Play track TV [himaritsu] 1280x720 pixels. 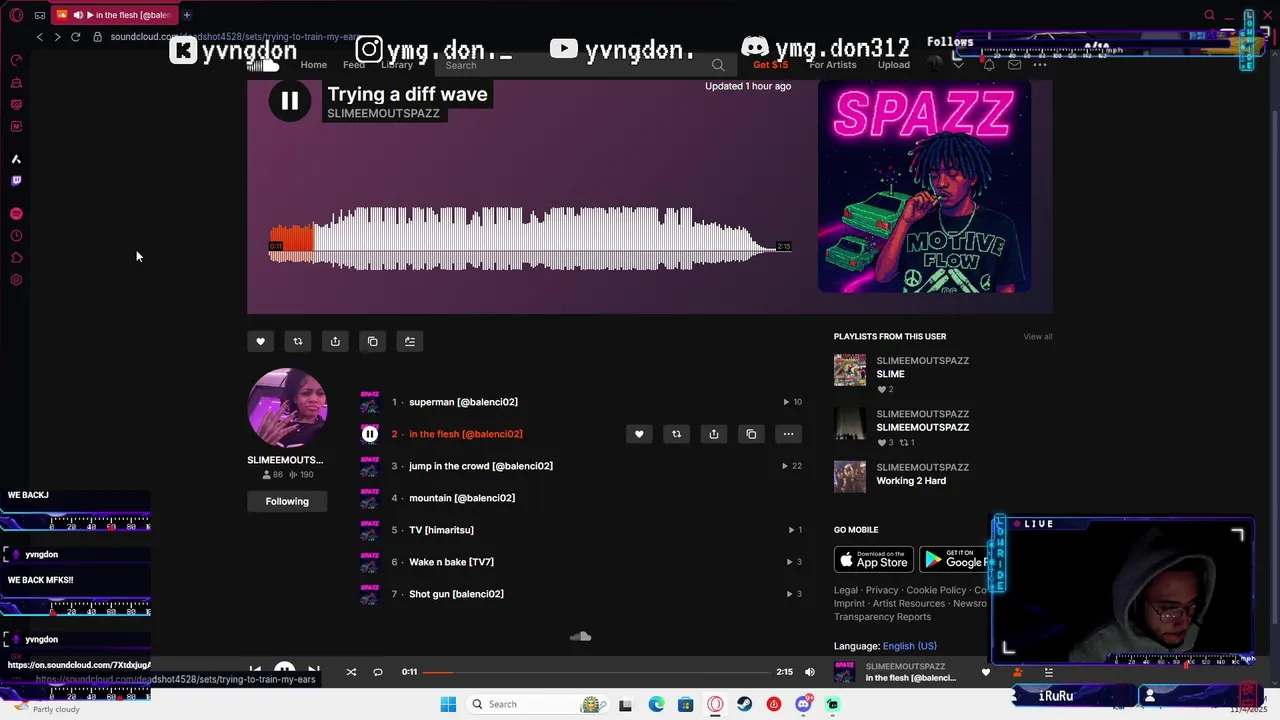coord(441,530)
